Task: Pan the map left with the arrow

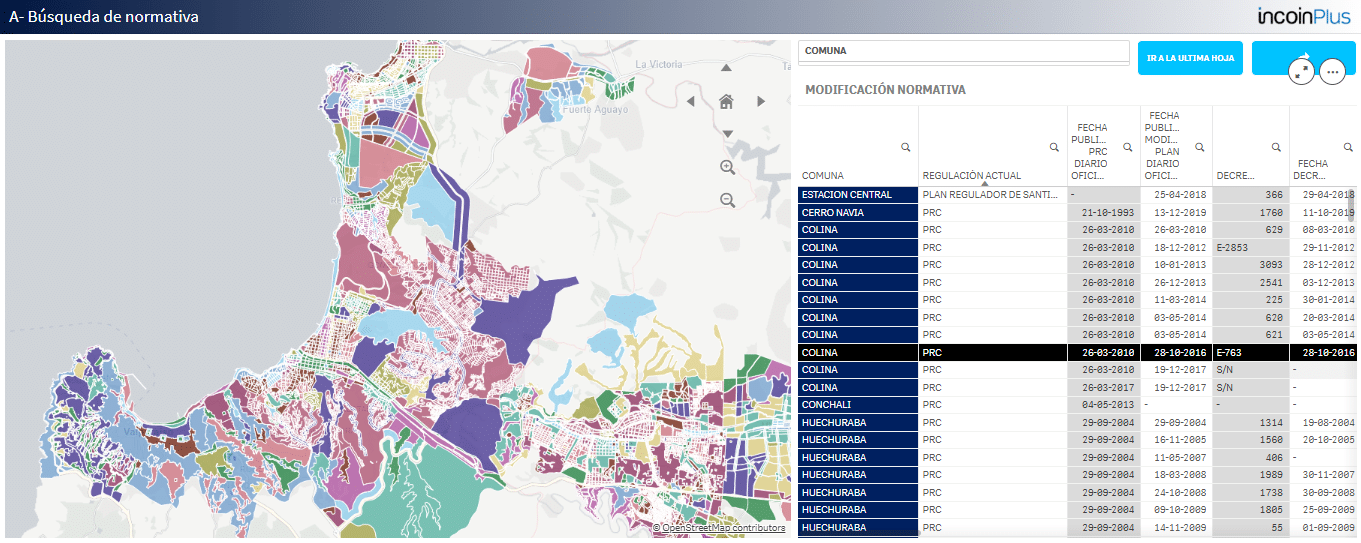Action: click(x=690, y=101)
